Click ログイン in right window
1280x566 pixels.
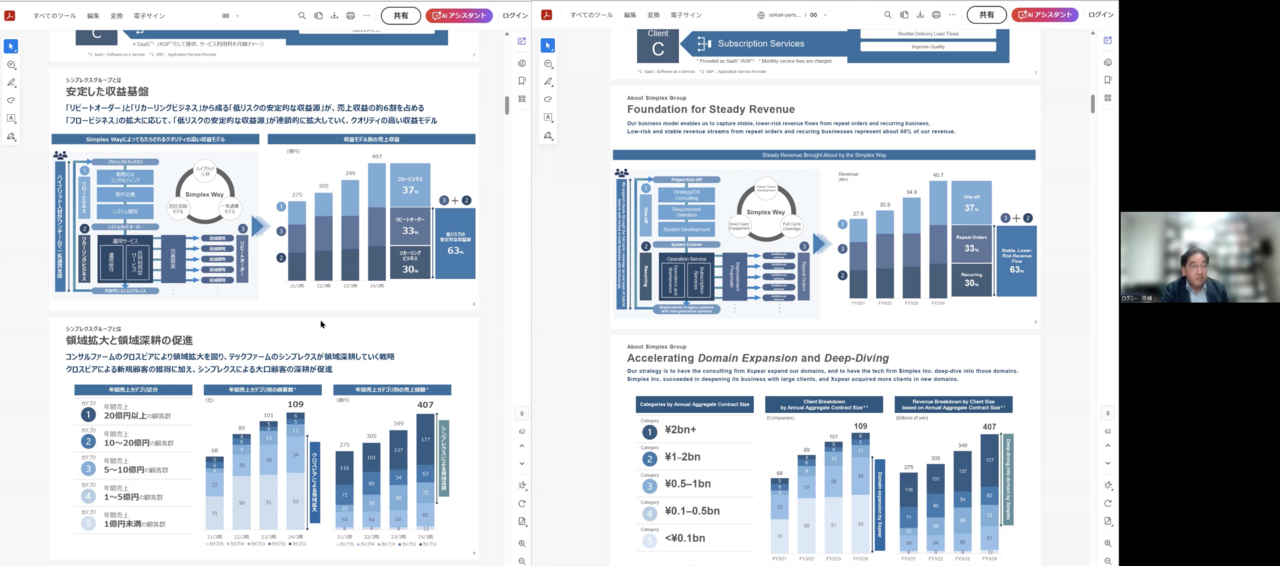(x=1101, y=16)
